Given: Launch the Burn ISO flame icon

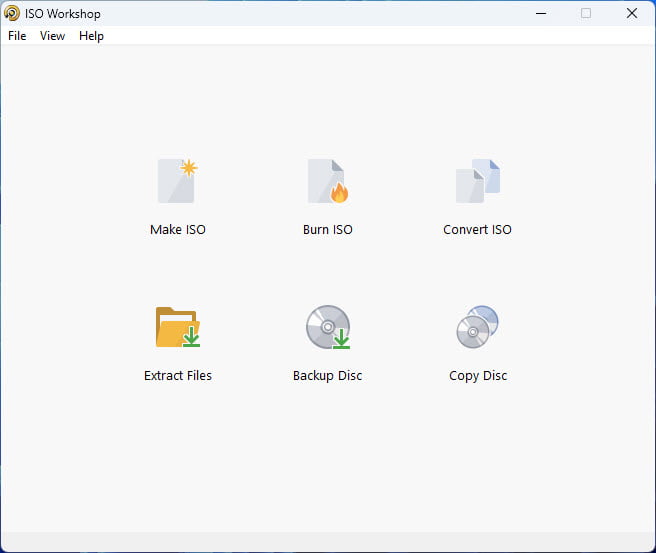Looking at the screenshot, I should tap(328, 181).
